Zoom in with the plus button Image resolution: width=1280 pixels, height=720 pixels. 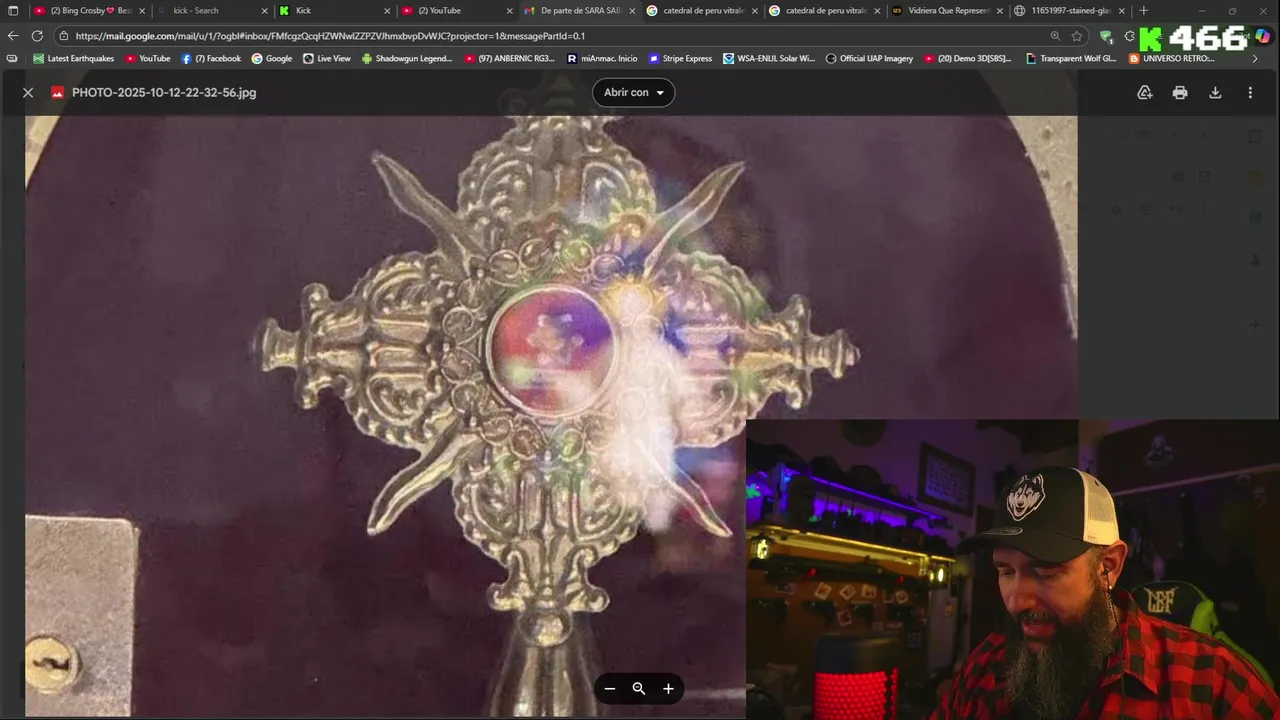[668, 688]
